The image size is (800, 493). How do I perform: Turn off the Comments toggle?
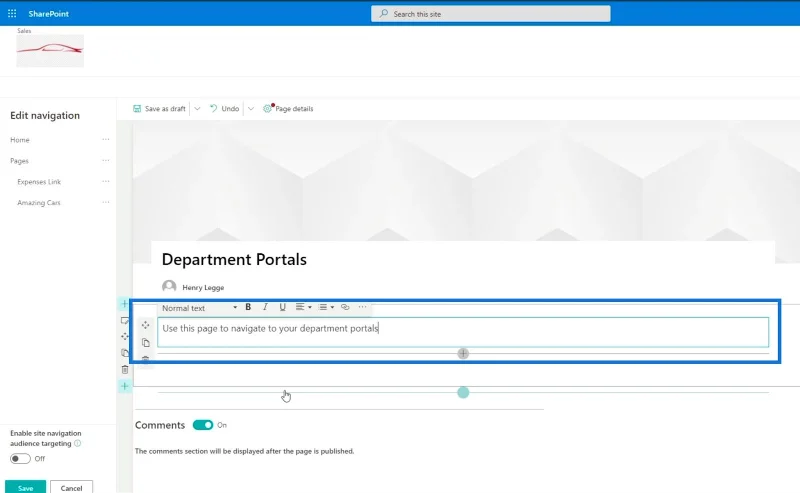203,425
